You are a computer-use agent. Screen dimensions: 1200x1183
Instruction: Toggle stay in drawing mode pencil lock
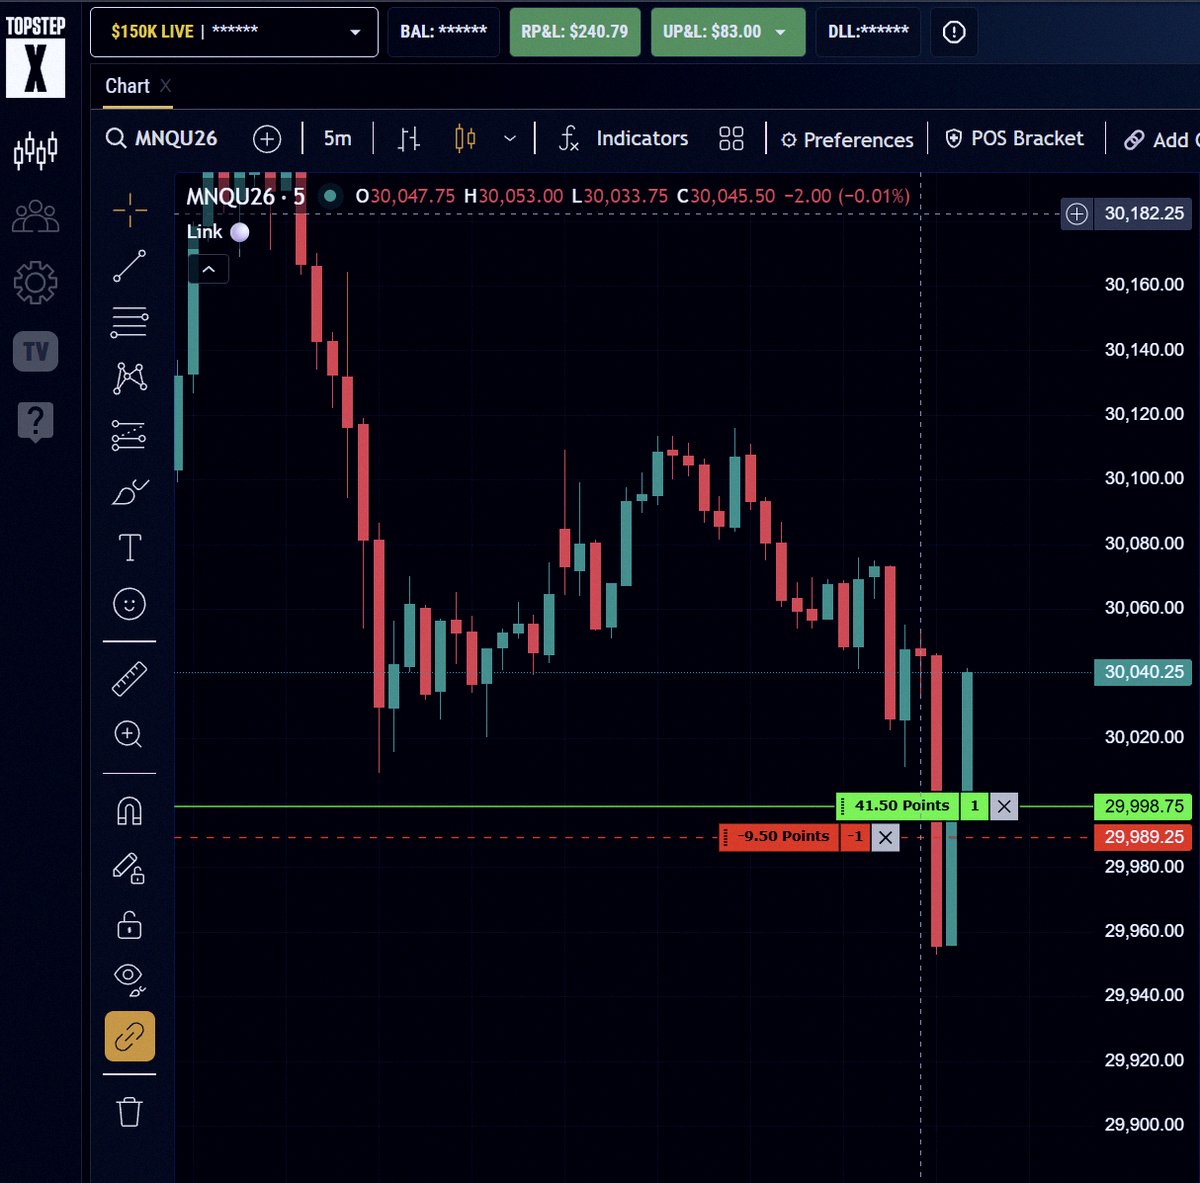(x=129, y=867)
